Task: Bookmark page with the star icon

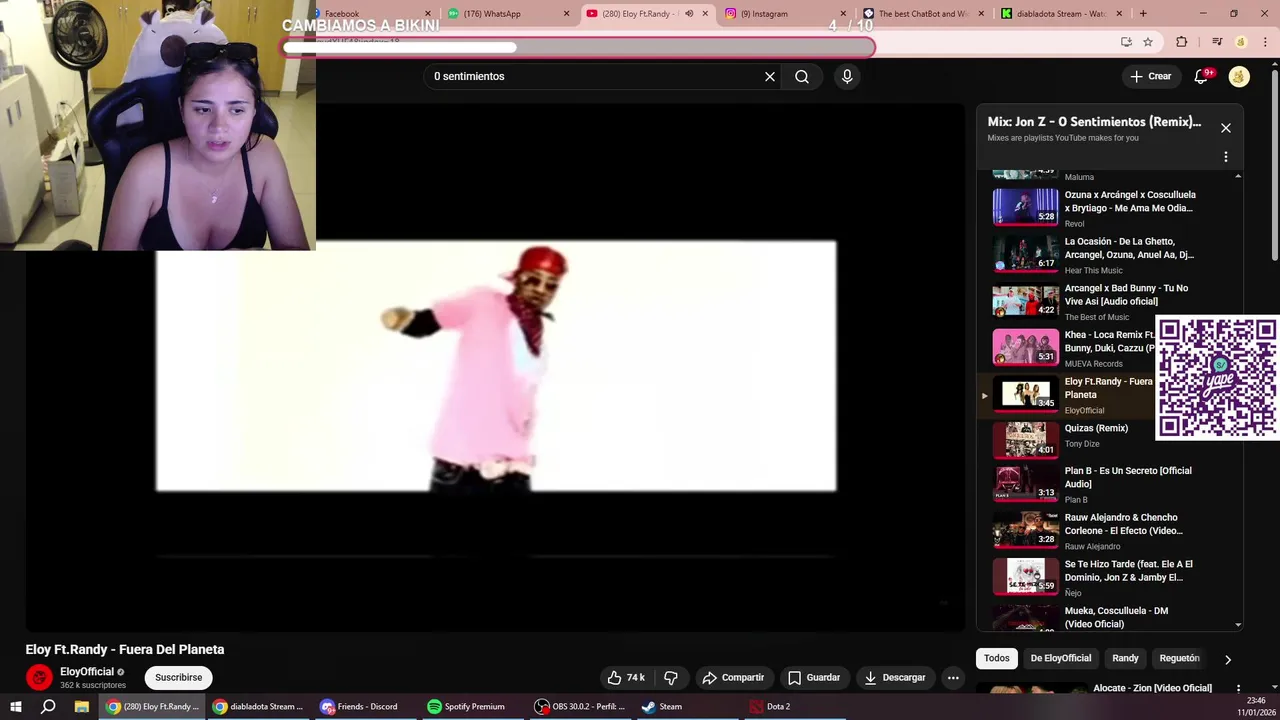Action: click(1148, 42)
